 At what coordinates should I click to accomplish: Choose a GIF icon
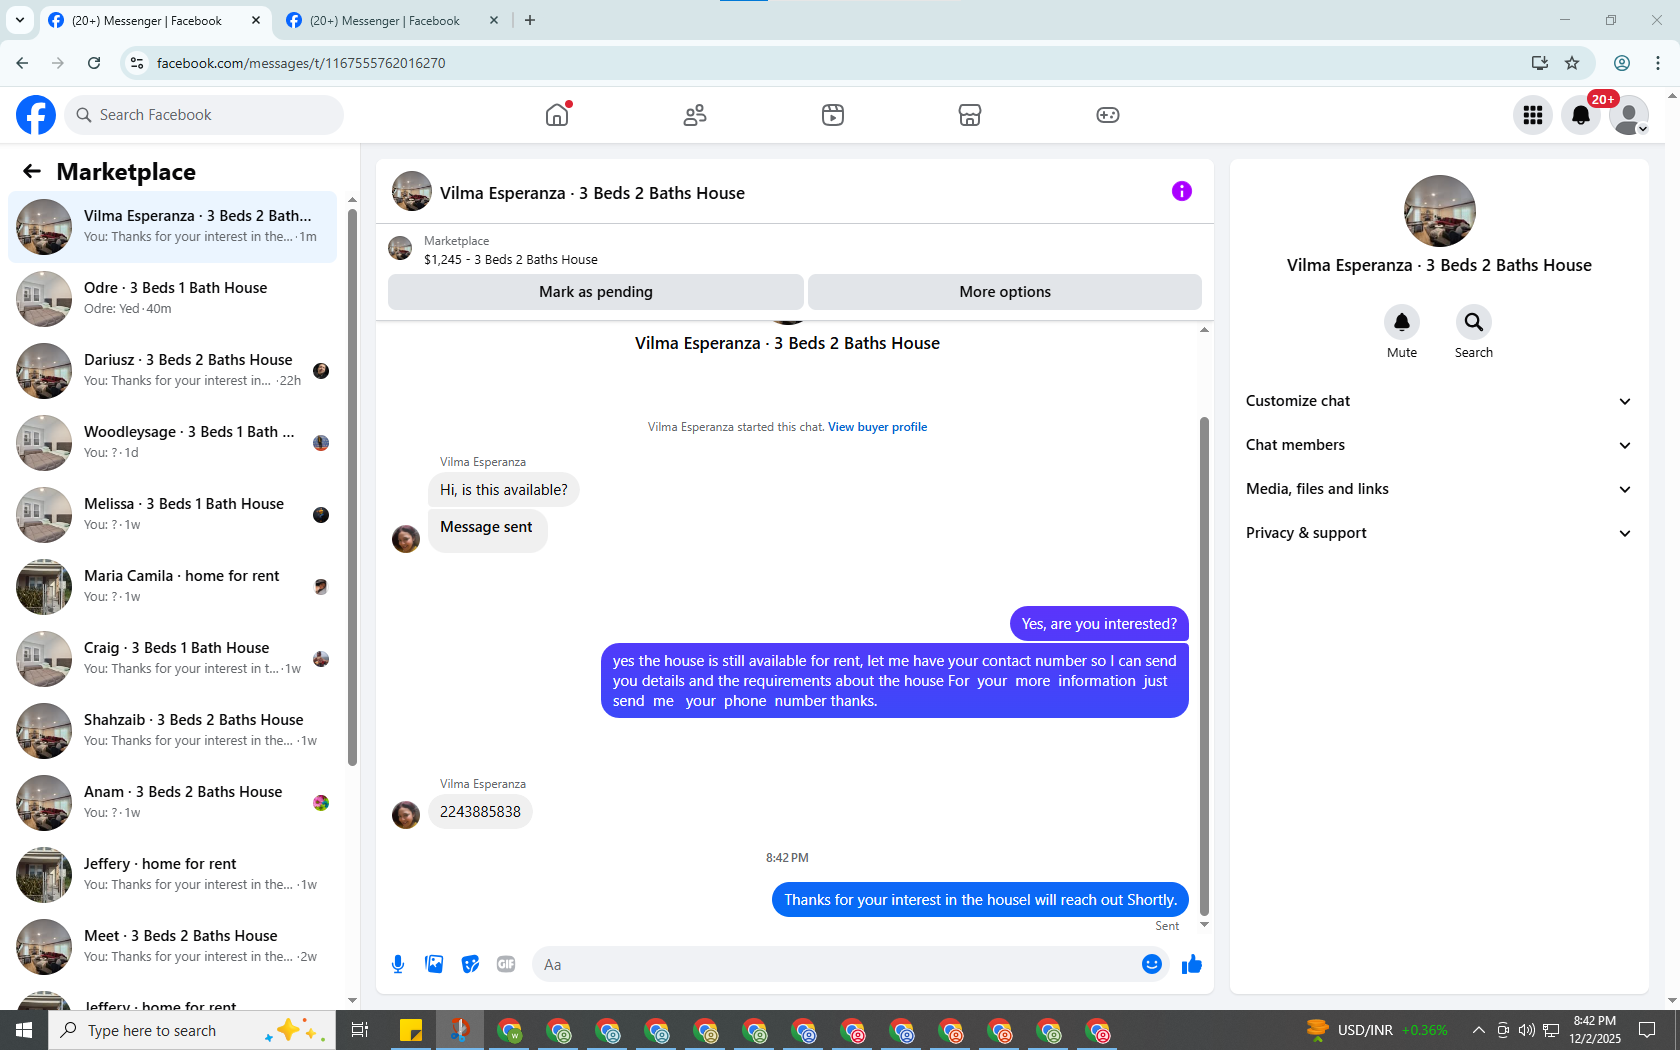coord(506,964)
